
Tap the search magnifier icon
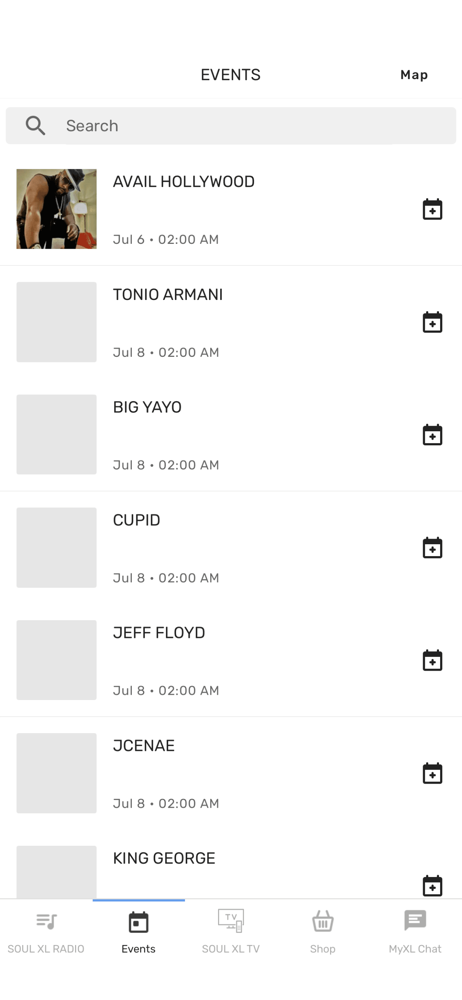36,126
